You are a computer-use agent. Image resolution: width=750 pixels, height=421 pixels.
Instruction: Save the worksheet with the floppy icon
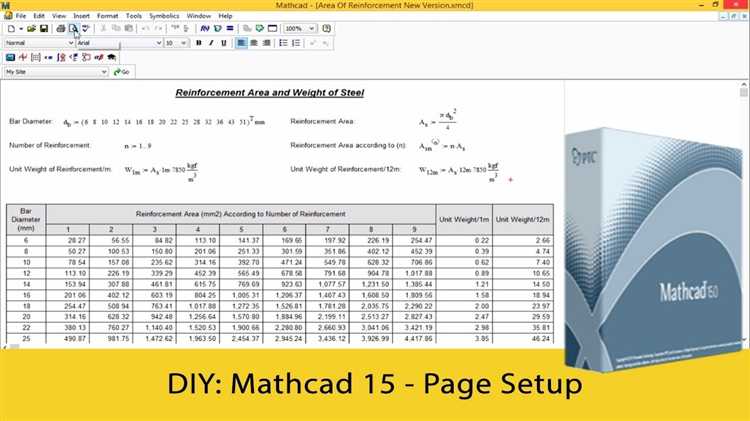point(44,29)
